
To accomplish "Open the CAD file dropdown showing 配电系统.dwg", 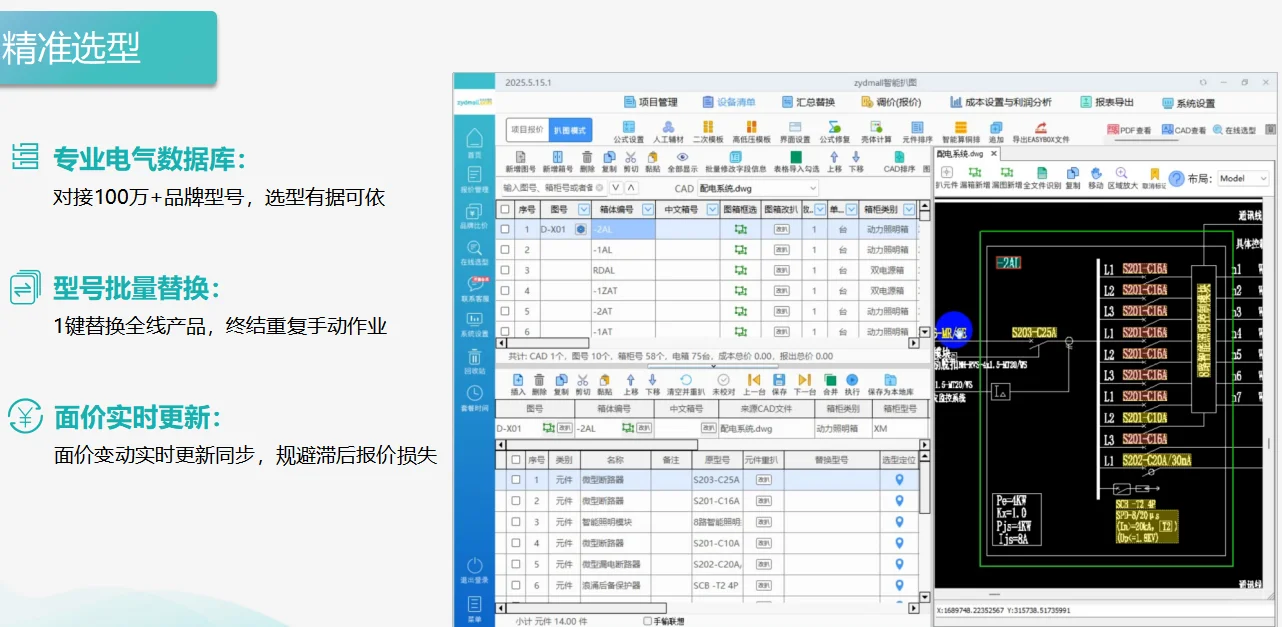I will (757, 187).
